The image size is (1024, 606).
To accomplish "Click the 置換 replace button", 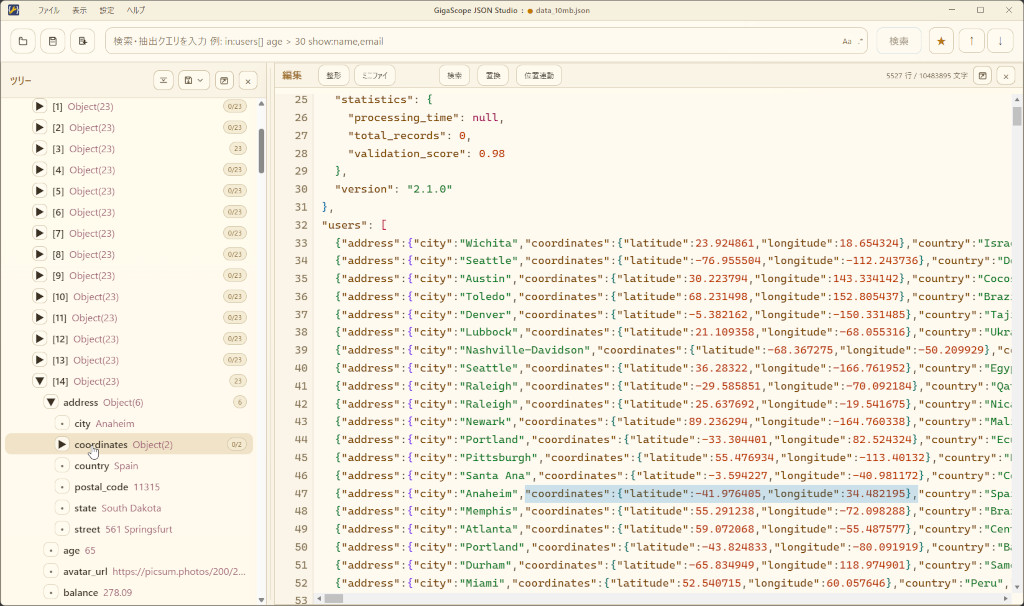I will [493, 76].
